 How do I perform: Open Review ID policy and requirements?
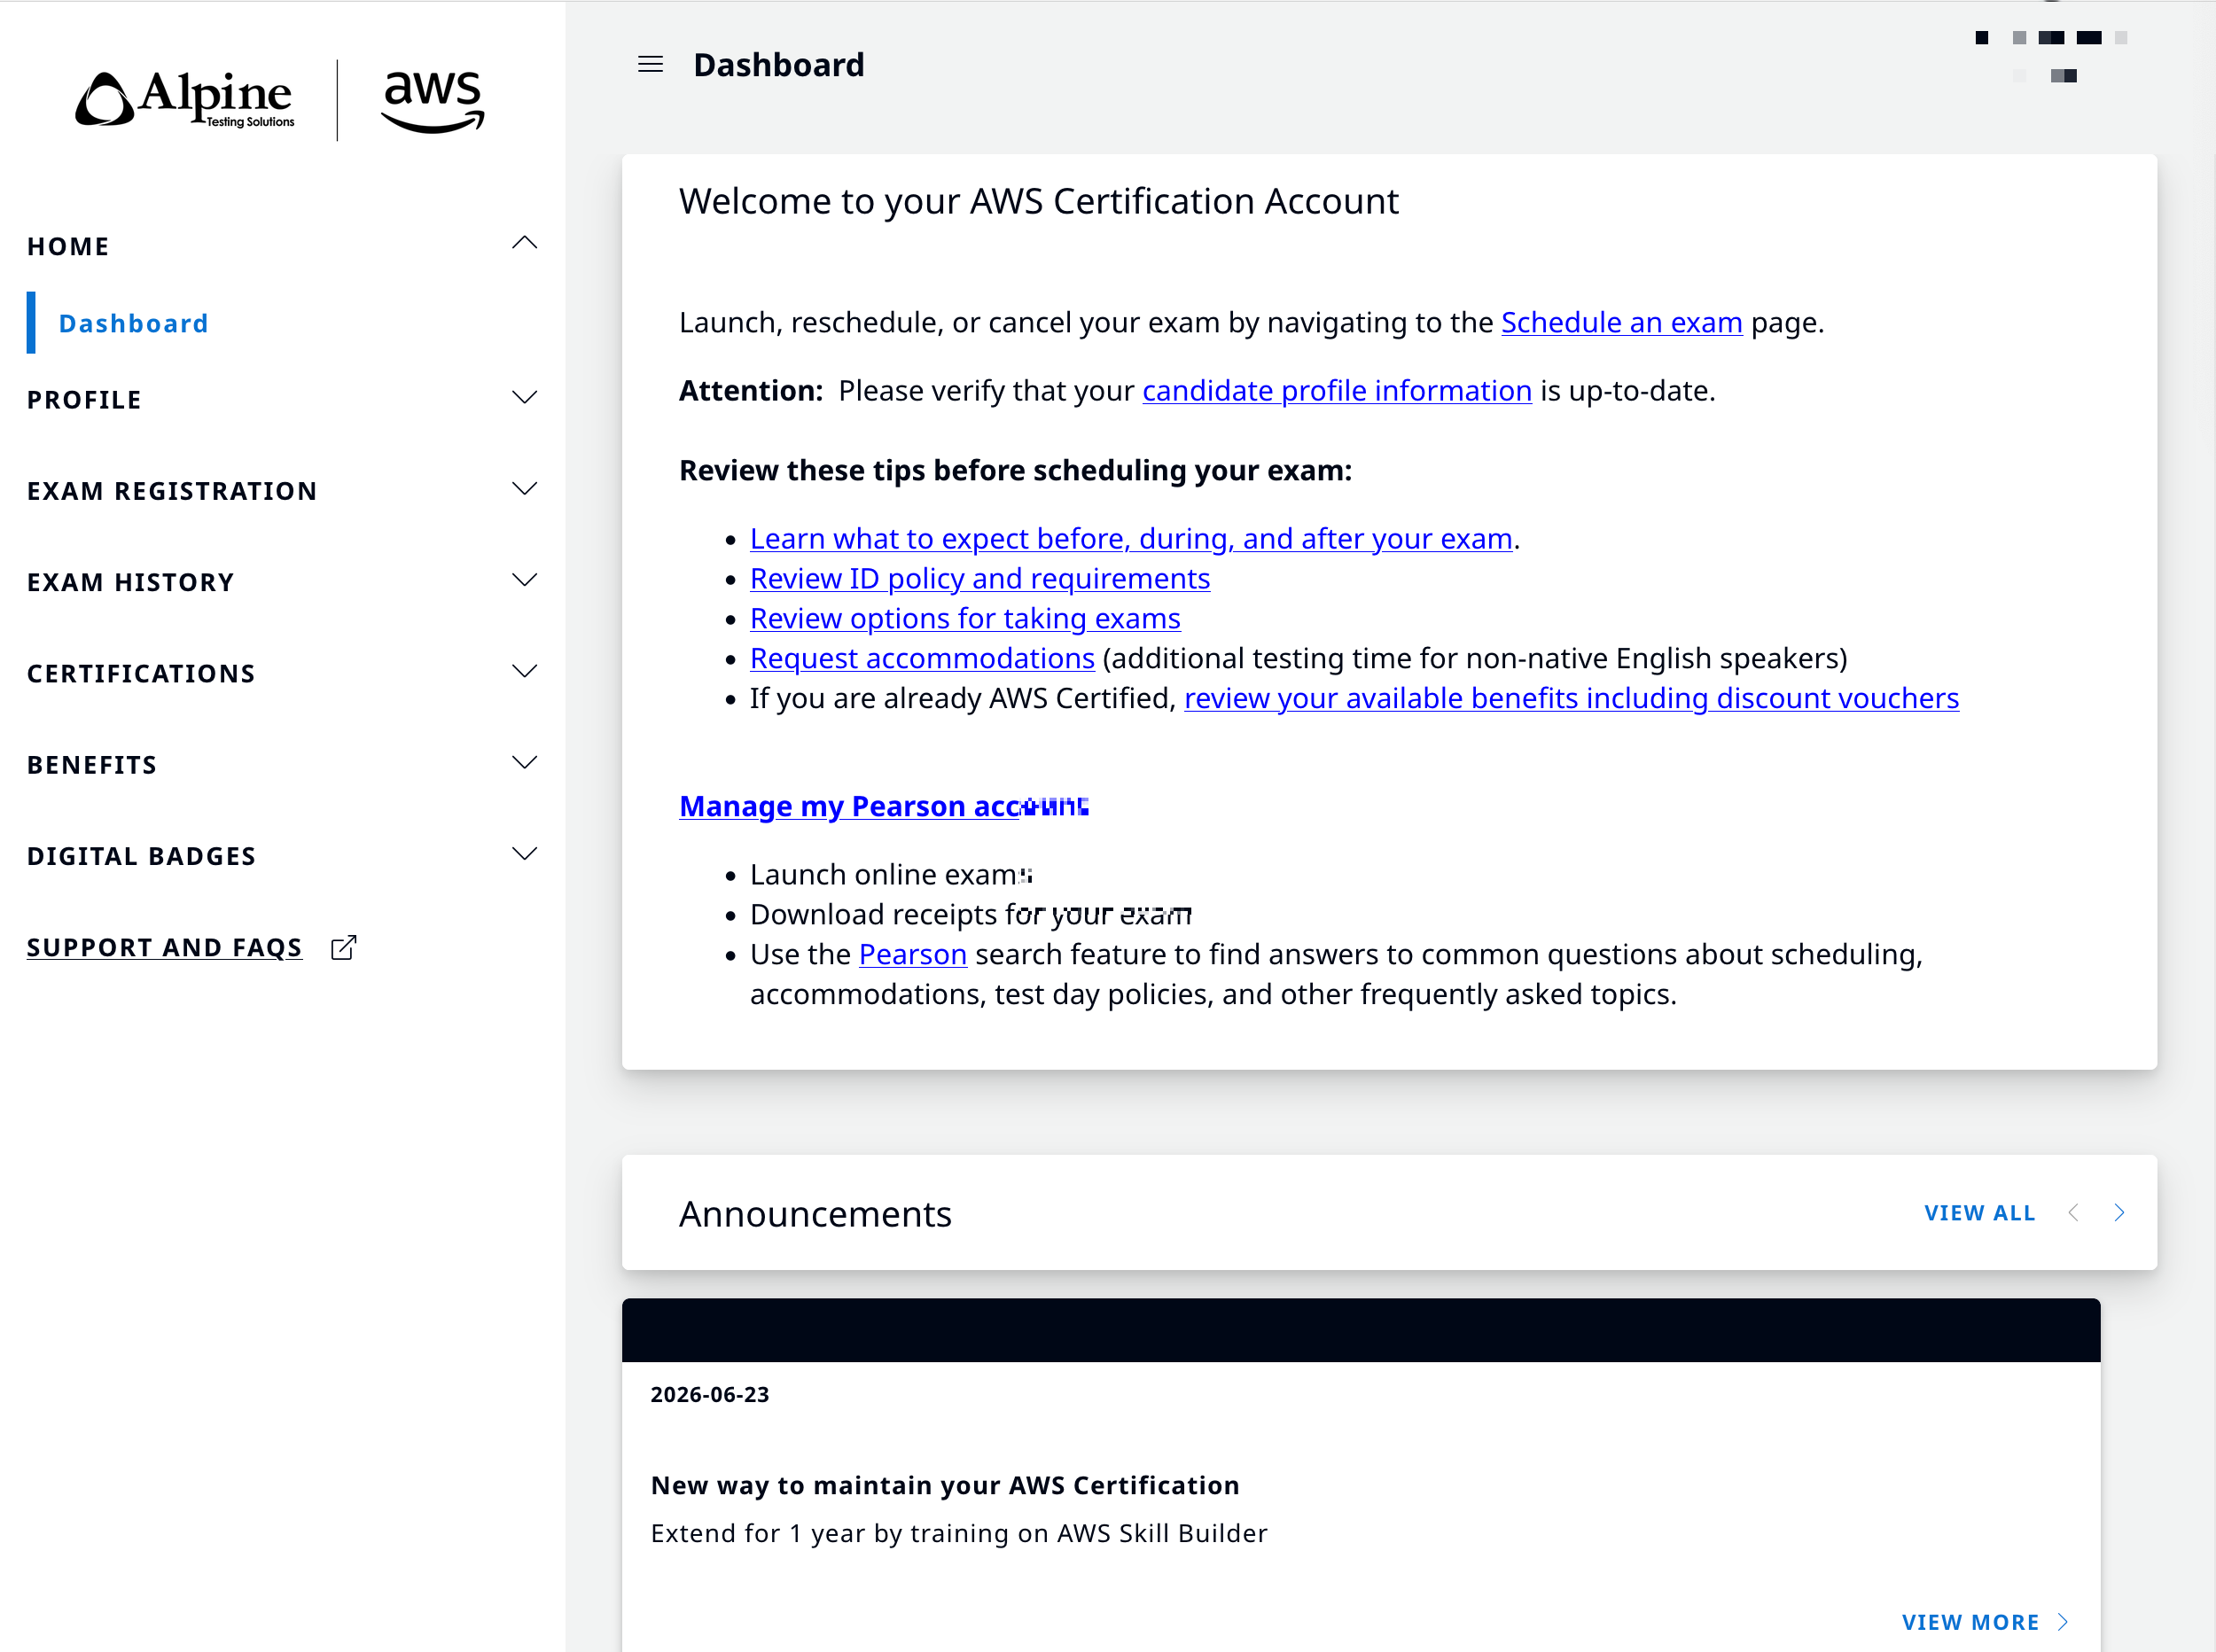[980, 578]
